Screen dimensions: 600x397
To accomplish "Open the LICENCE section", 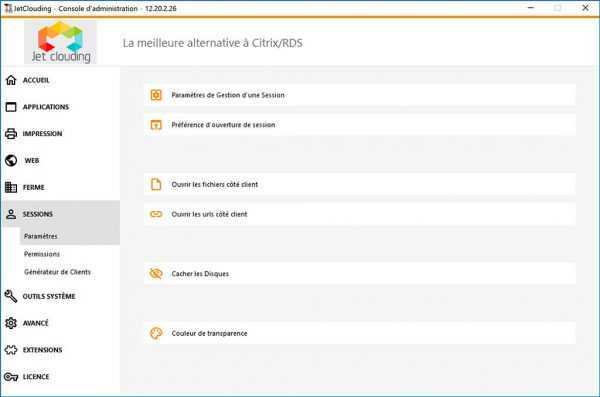I will (36, 377).
